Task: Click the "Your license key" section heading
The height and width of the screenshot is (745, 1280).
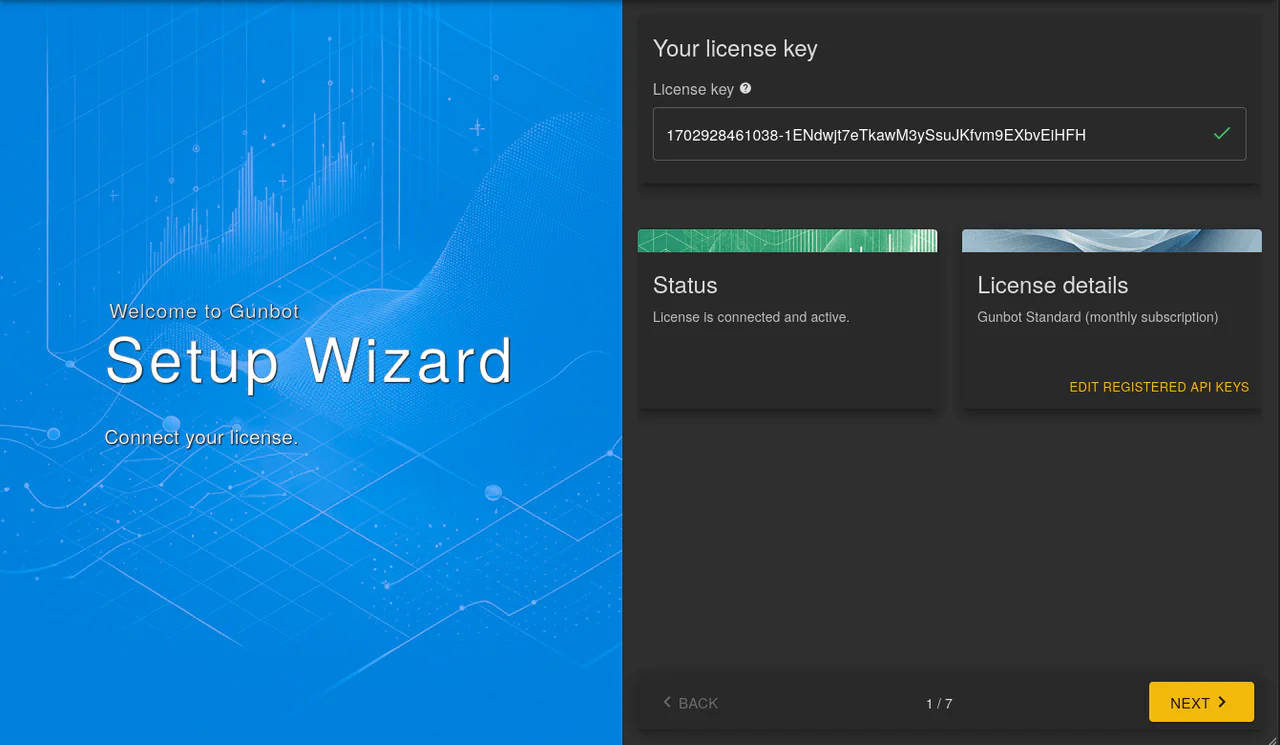Action: 735,48
